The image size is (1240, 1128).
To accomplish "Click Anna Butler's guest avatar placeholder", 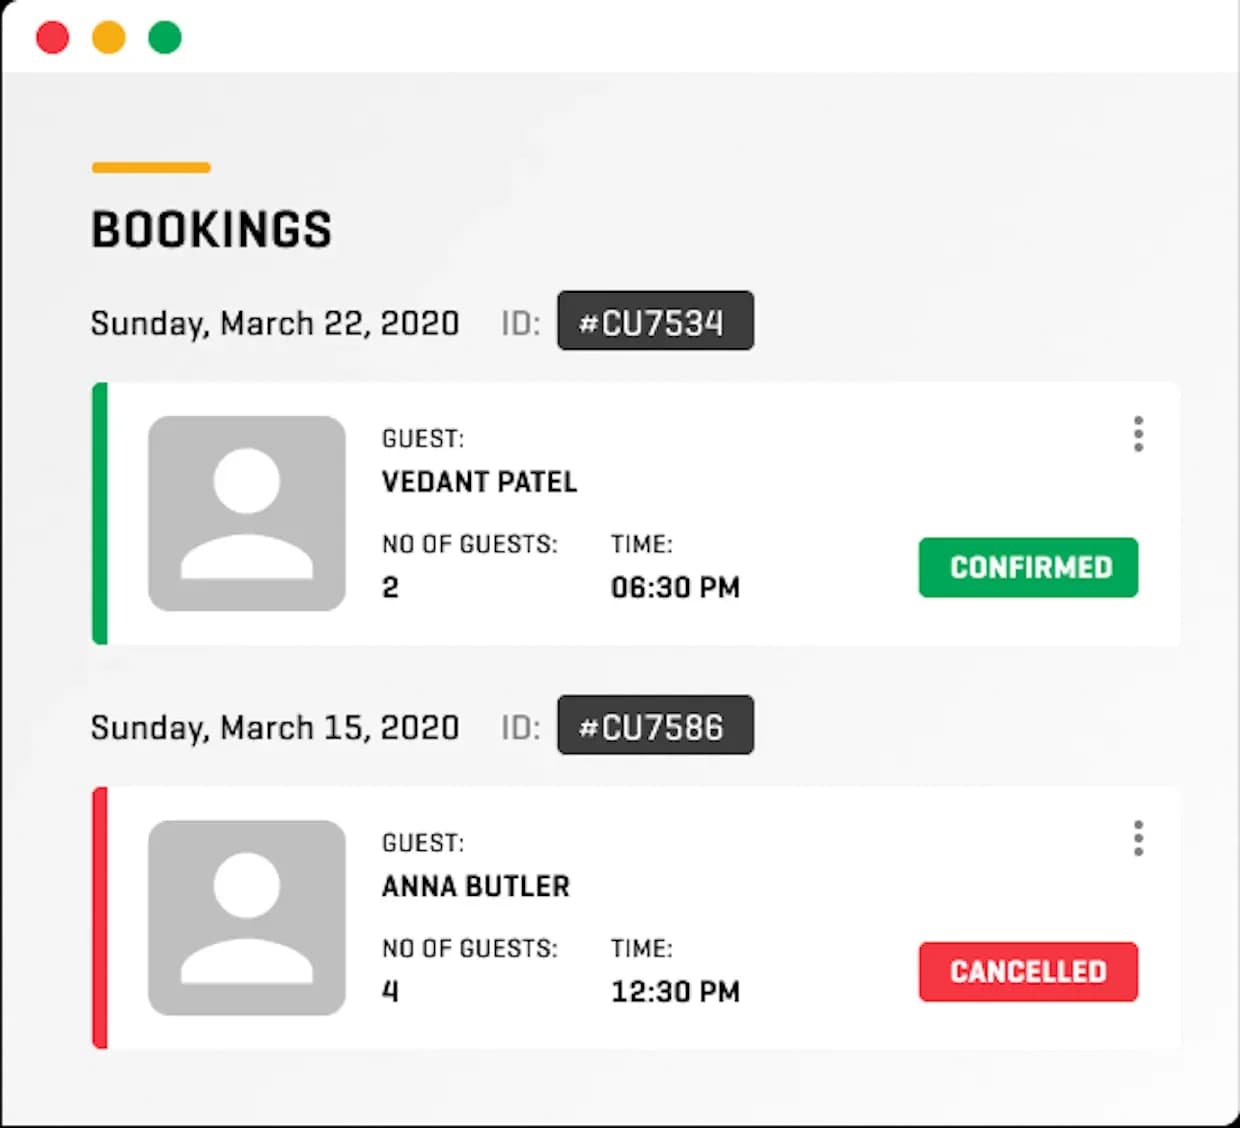I will pyautogui.click(x=247, y=918).
